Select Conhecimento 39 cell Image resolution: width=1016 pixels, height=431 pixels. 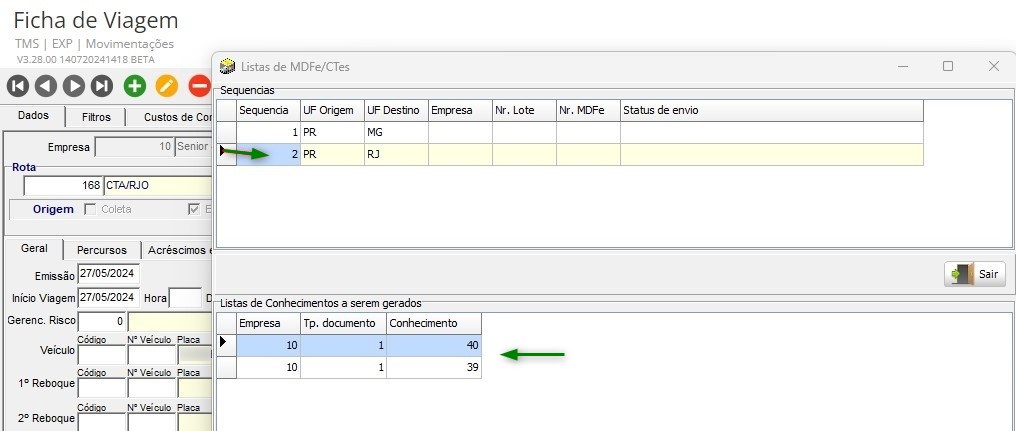pyautogui.click(x=434, y=367)
